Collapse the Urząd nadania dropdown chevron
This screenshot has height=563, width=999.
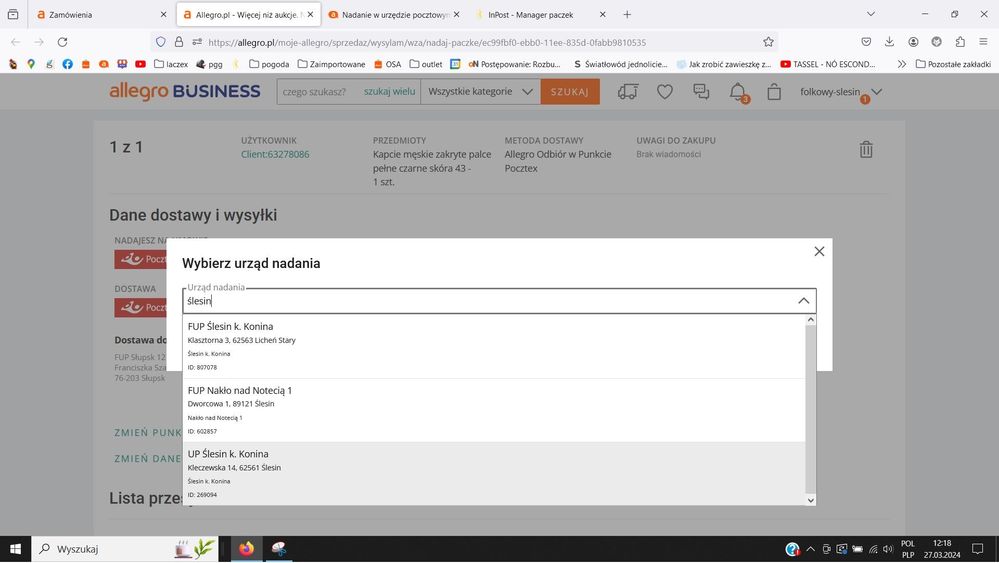point(803,301)
